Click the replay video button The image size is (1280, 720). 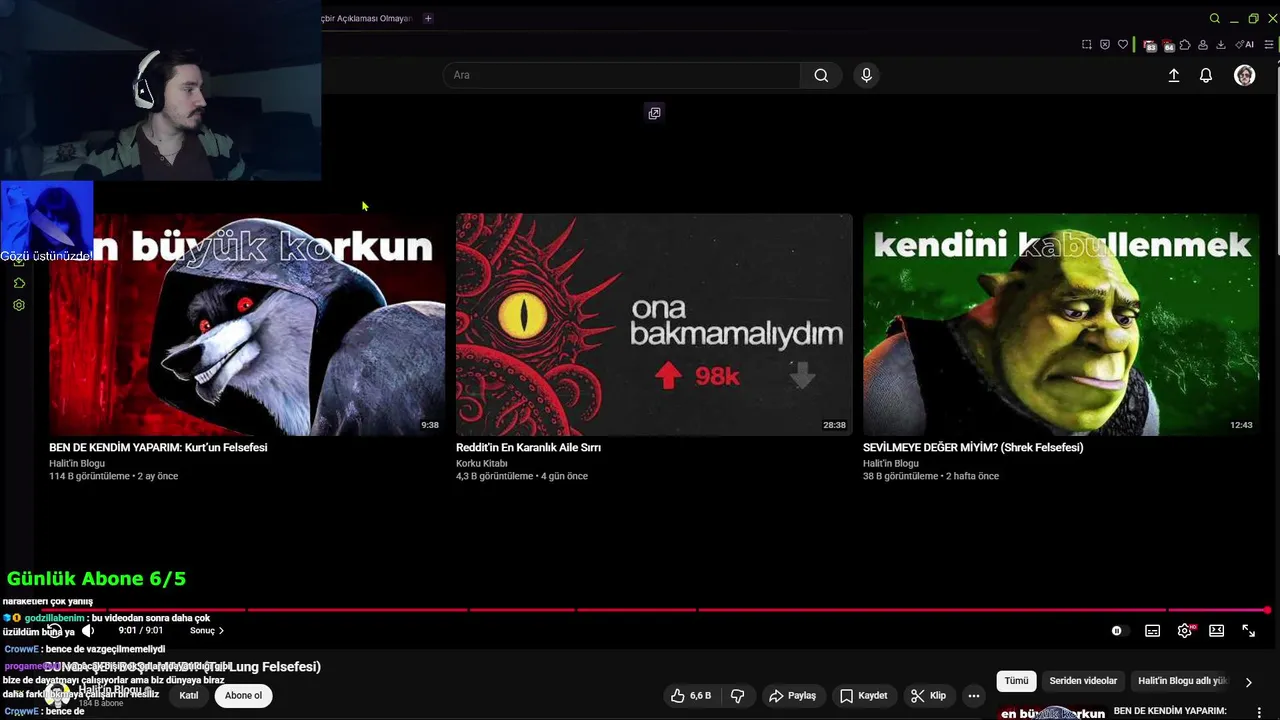(x=56, y=631)
